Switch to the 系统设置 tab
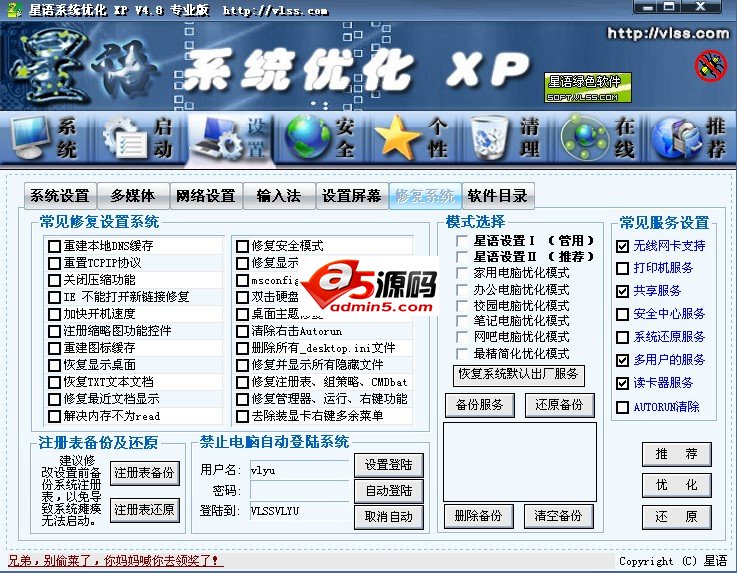The width and height of the screenshot is (737, 573). coord(60,196)
